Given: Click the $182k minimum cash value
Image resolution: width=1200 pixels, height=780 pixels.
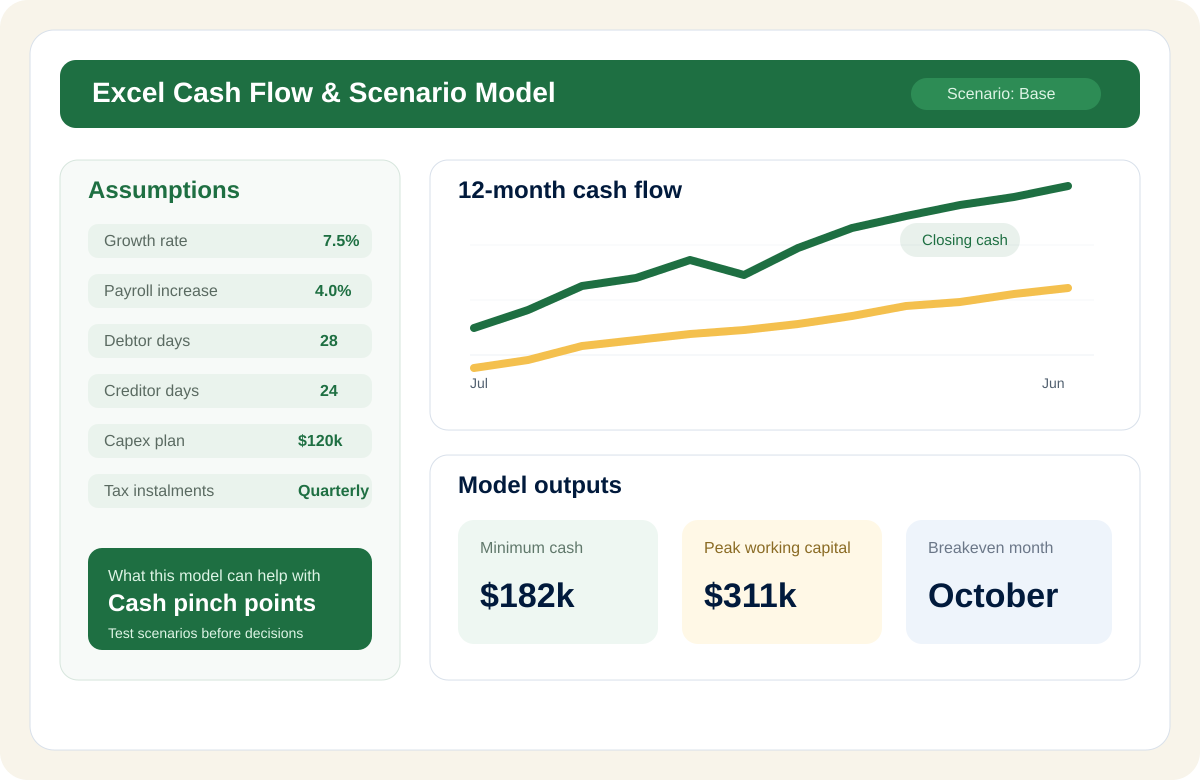Looking at the screenshot, I should 527,595.
